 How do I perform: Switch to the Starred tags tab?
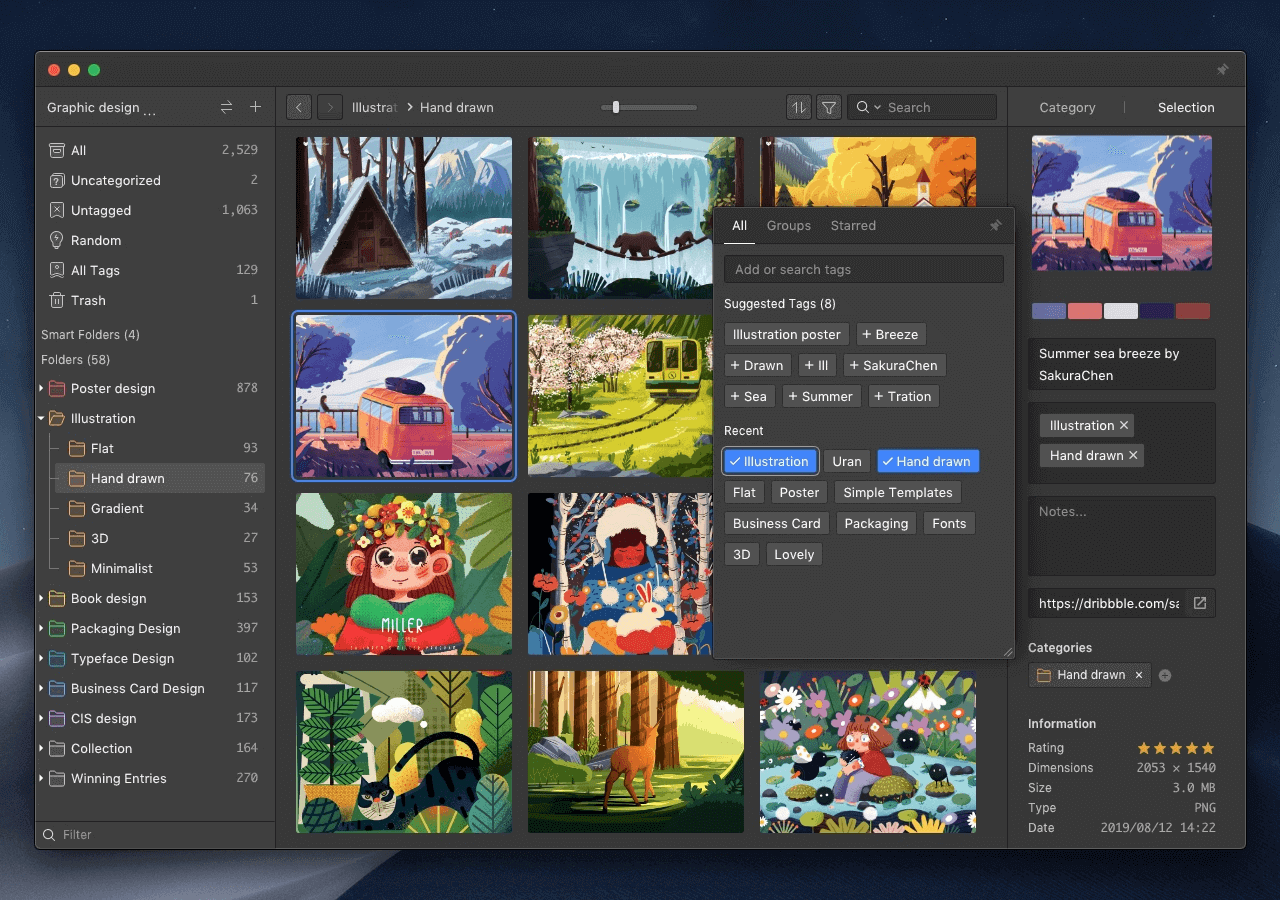853,225
